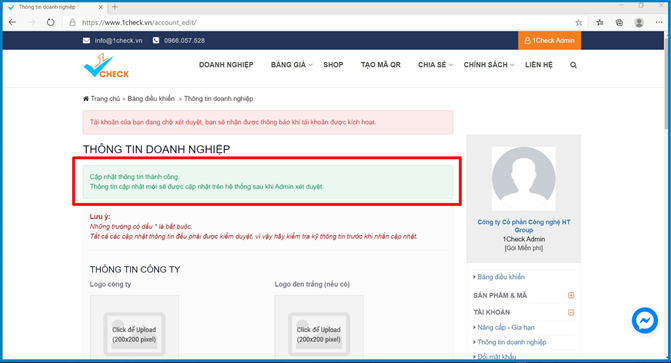
Task: Open the CHIA SẺ dropdown menu
Action: click(435, 65)
